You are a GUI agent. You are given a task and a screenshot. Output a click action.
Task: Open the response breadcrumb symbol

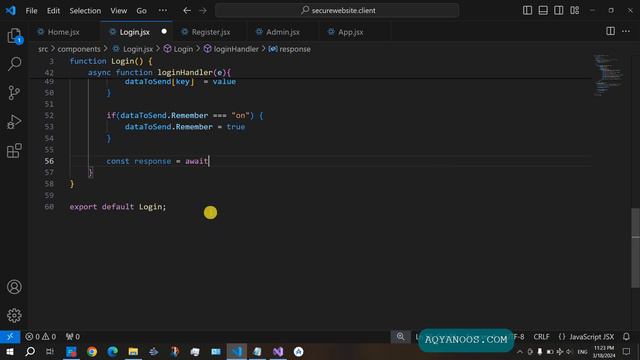[x=290, y=49]
